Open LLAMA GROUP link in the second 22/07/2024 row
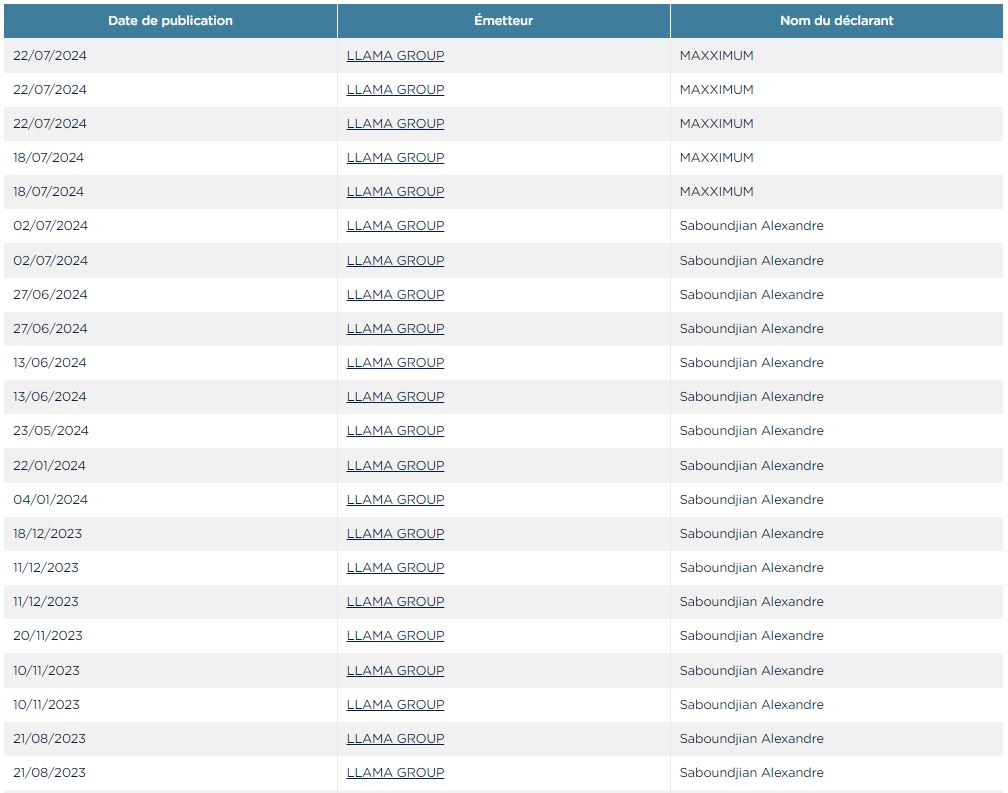The height and width of the screenshot is (793, 1008). coord(395,89)
